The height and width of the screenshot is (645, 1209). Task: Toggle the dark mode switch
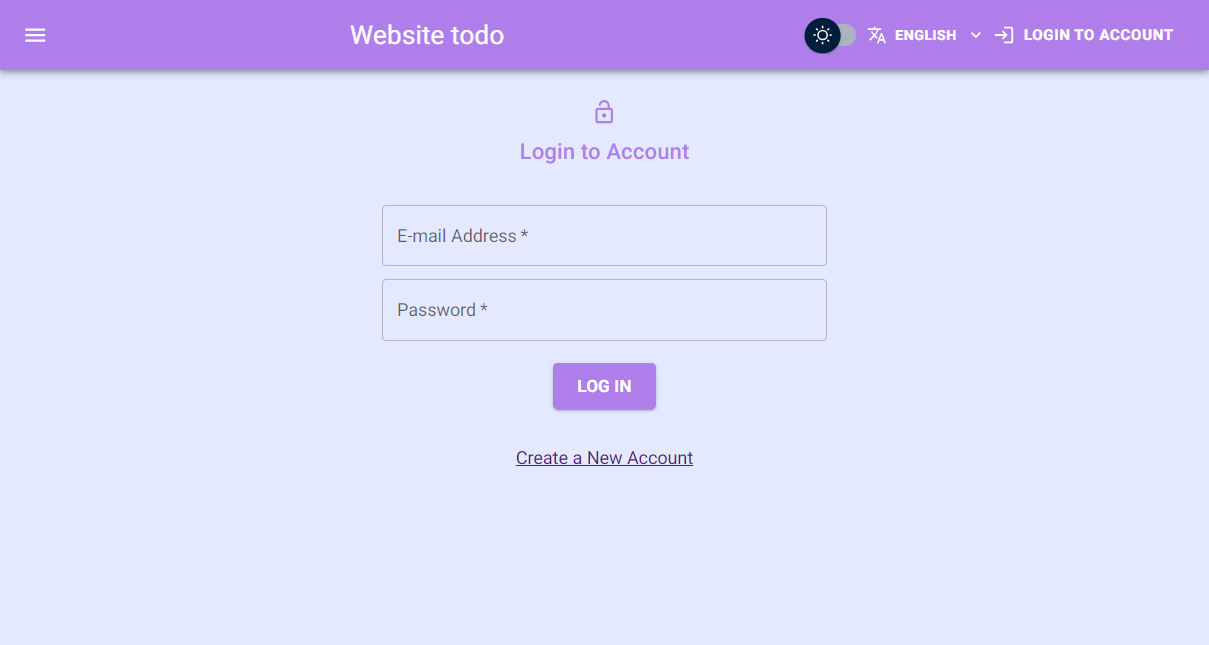tap(830, 36)
